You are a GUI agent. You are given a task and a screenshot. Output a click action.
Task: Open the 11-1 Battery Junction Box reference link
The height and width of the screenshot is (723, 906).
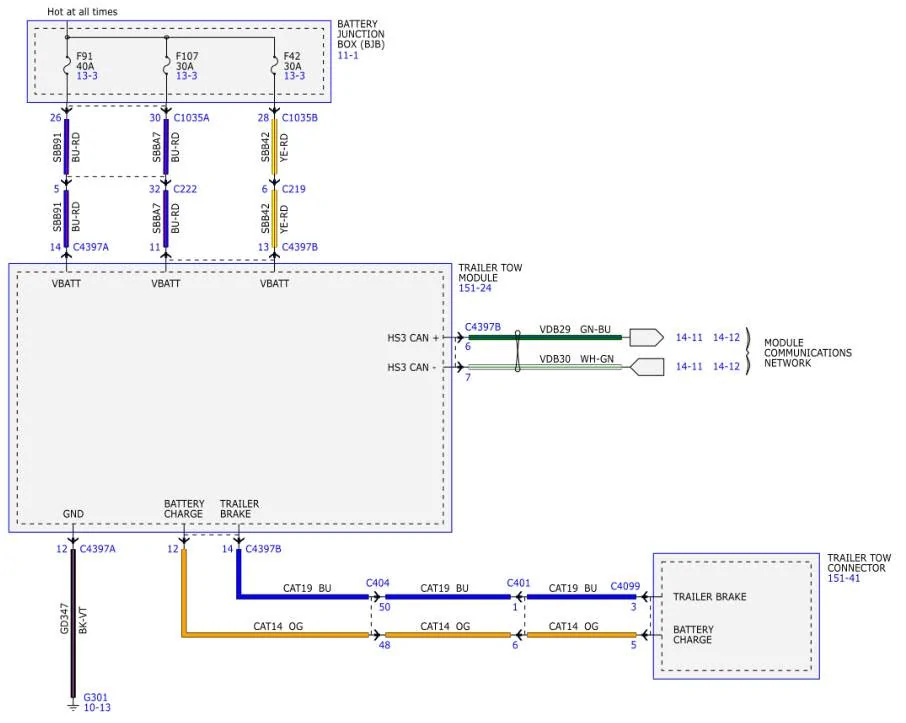348,55
